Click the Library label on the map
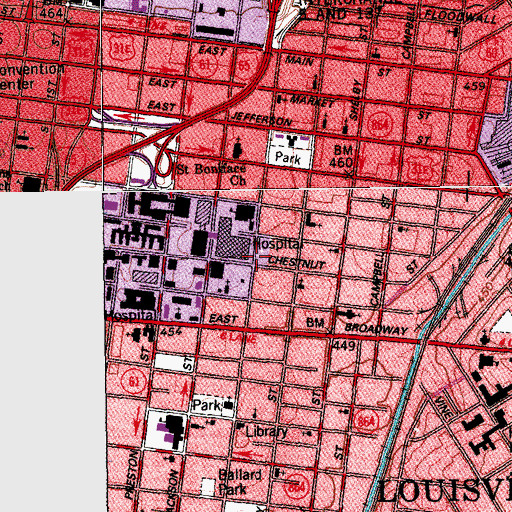The image size is (512, 512). click(266, 432)
